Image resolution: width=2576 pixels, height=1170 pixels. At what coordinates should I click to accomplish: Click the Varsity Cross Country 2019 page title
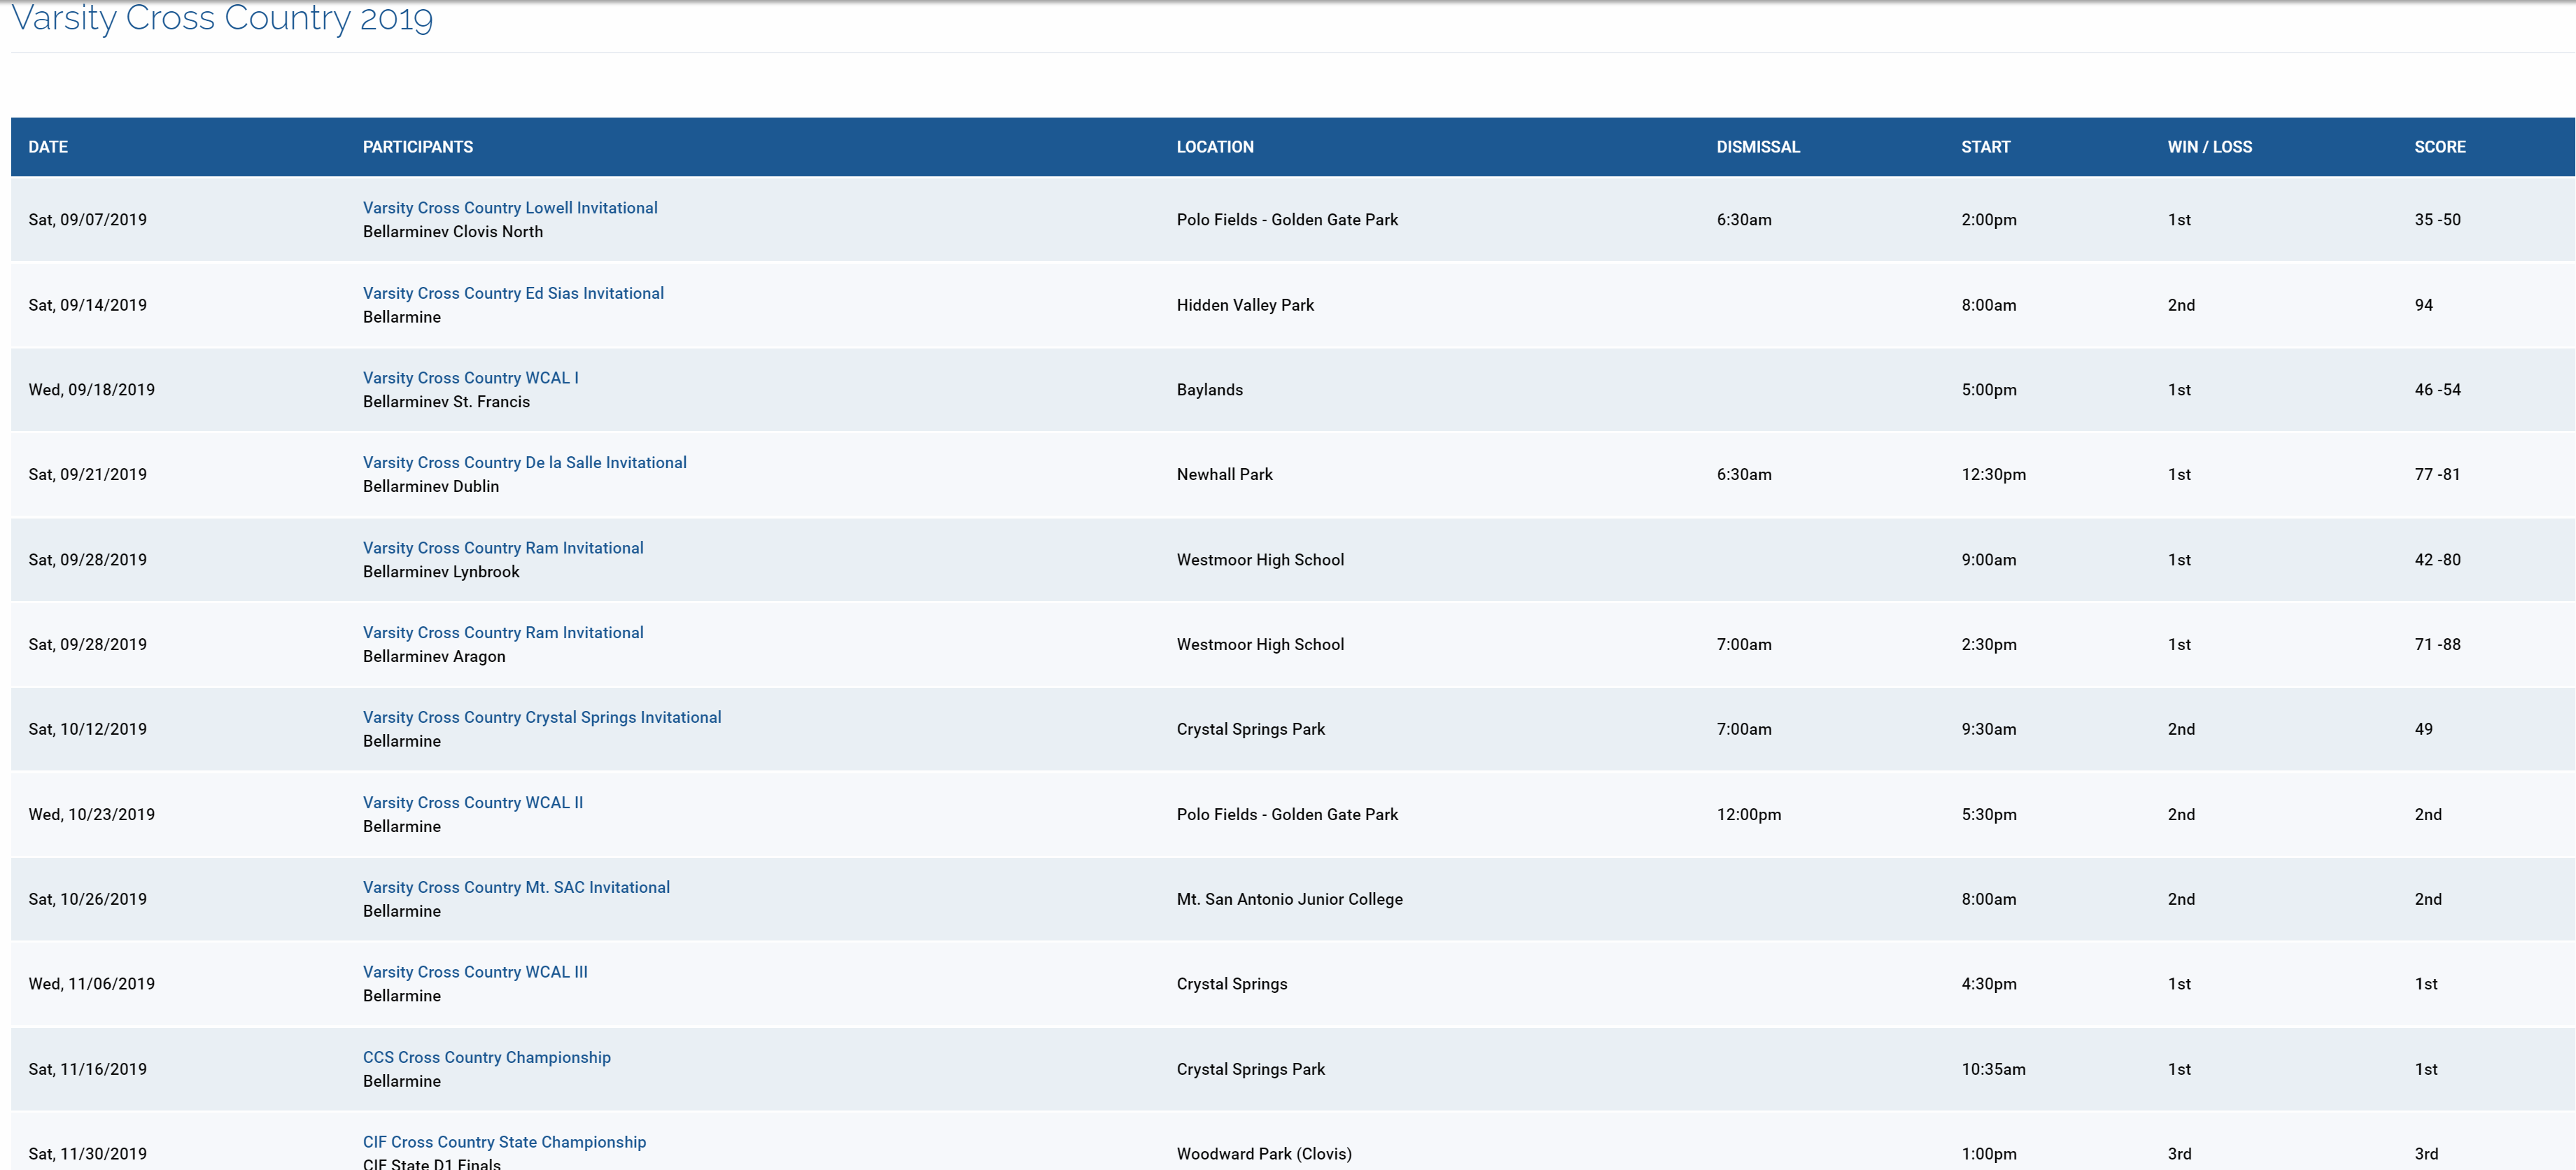coord(222,18)
